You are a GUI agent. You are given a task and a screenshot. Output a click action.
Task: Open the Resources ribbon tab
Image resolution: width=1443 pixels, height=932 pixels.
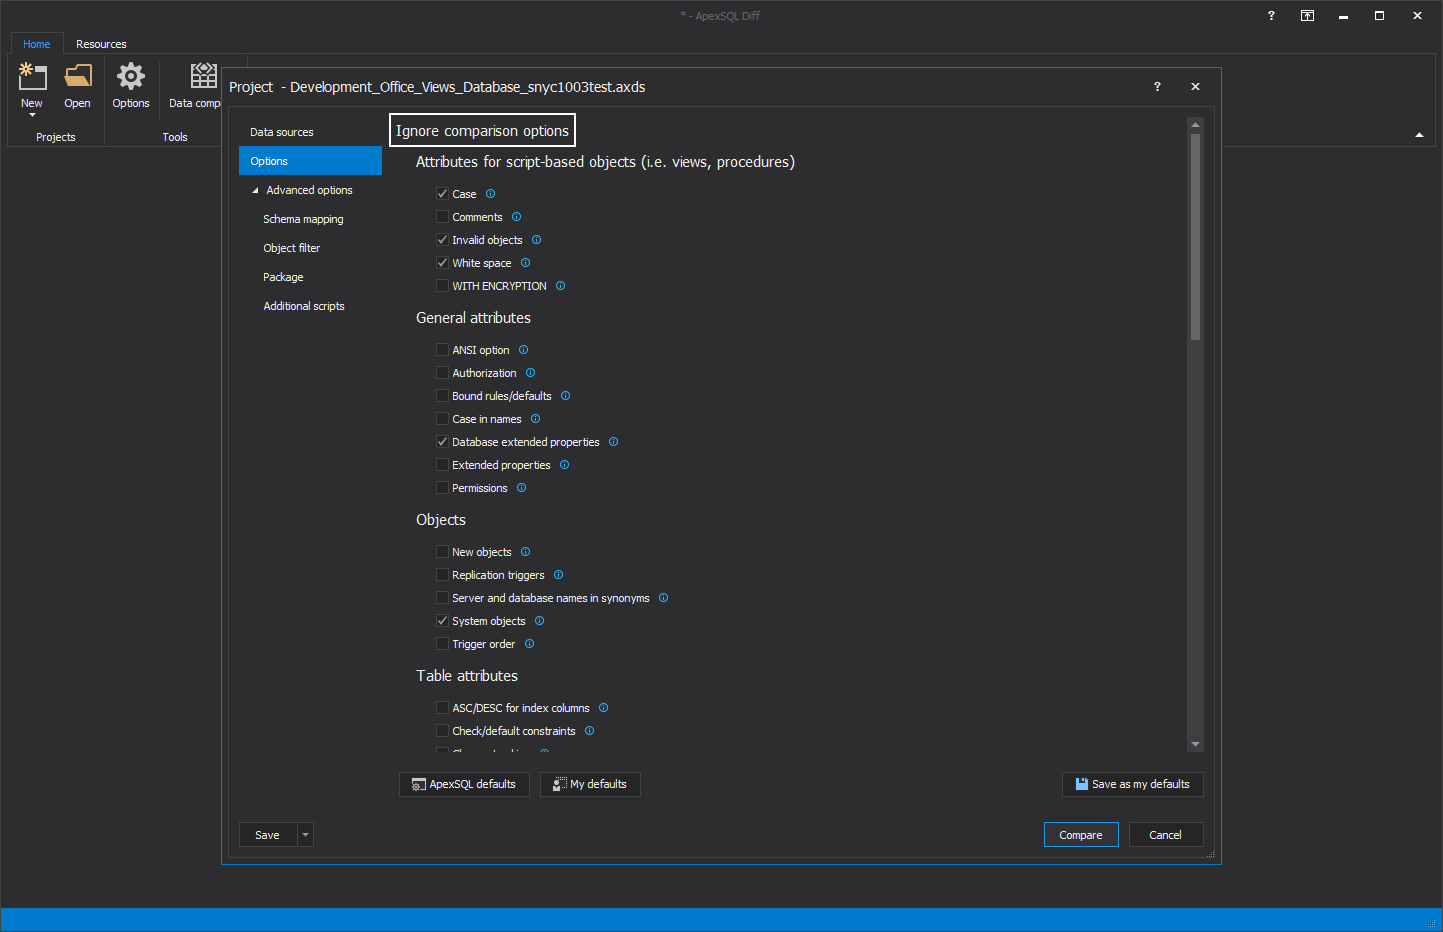(x=101, y=44)
